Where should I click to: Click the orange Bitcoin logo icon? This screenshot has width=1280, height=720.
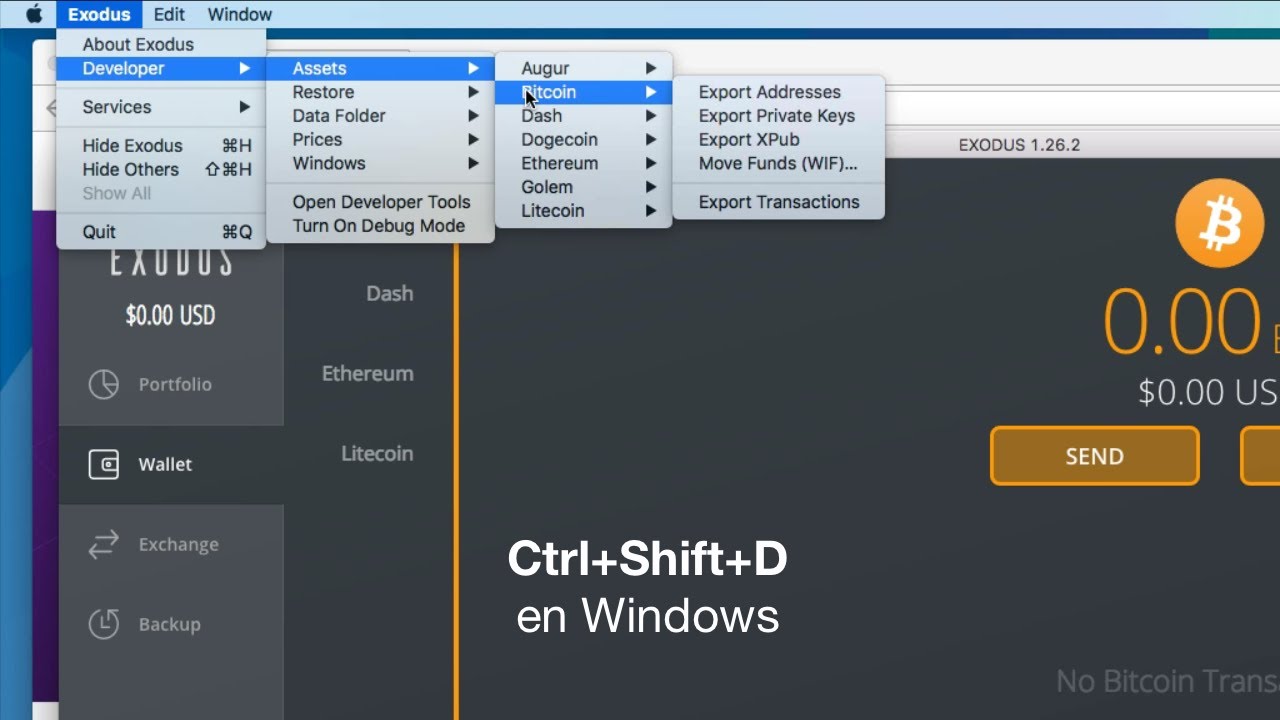1220,224
